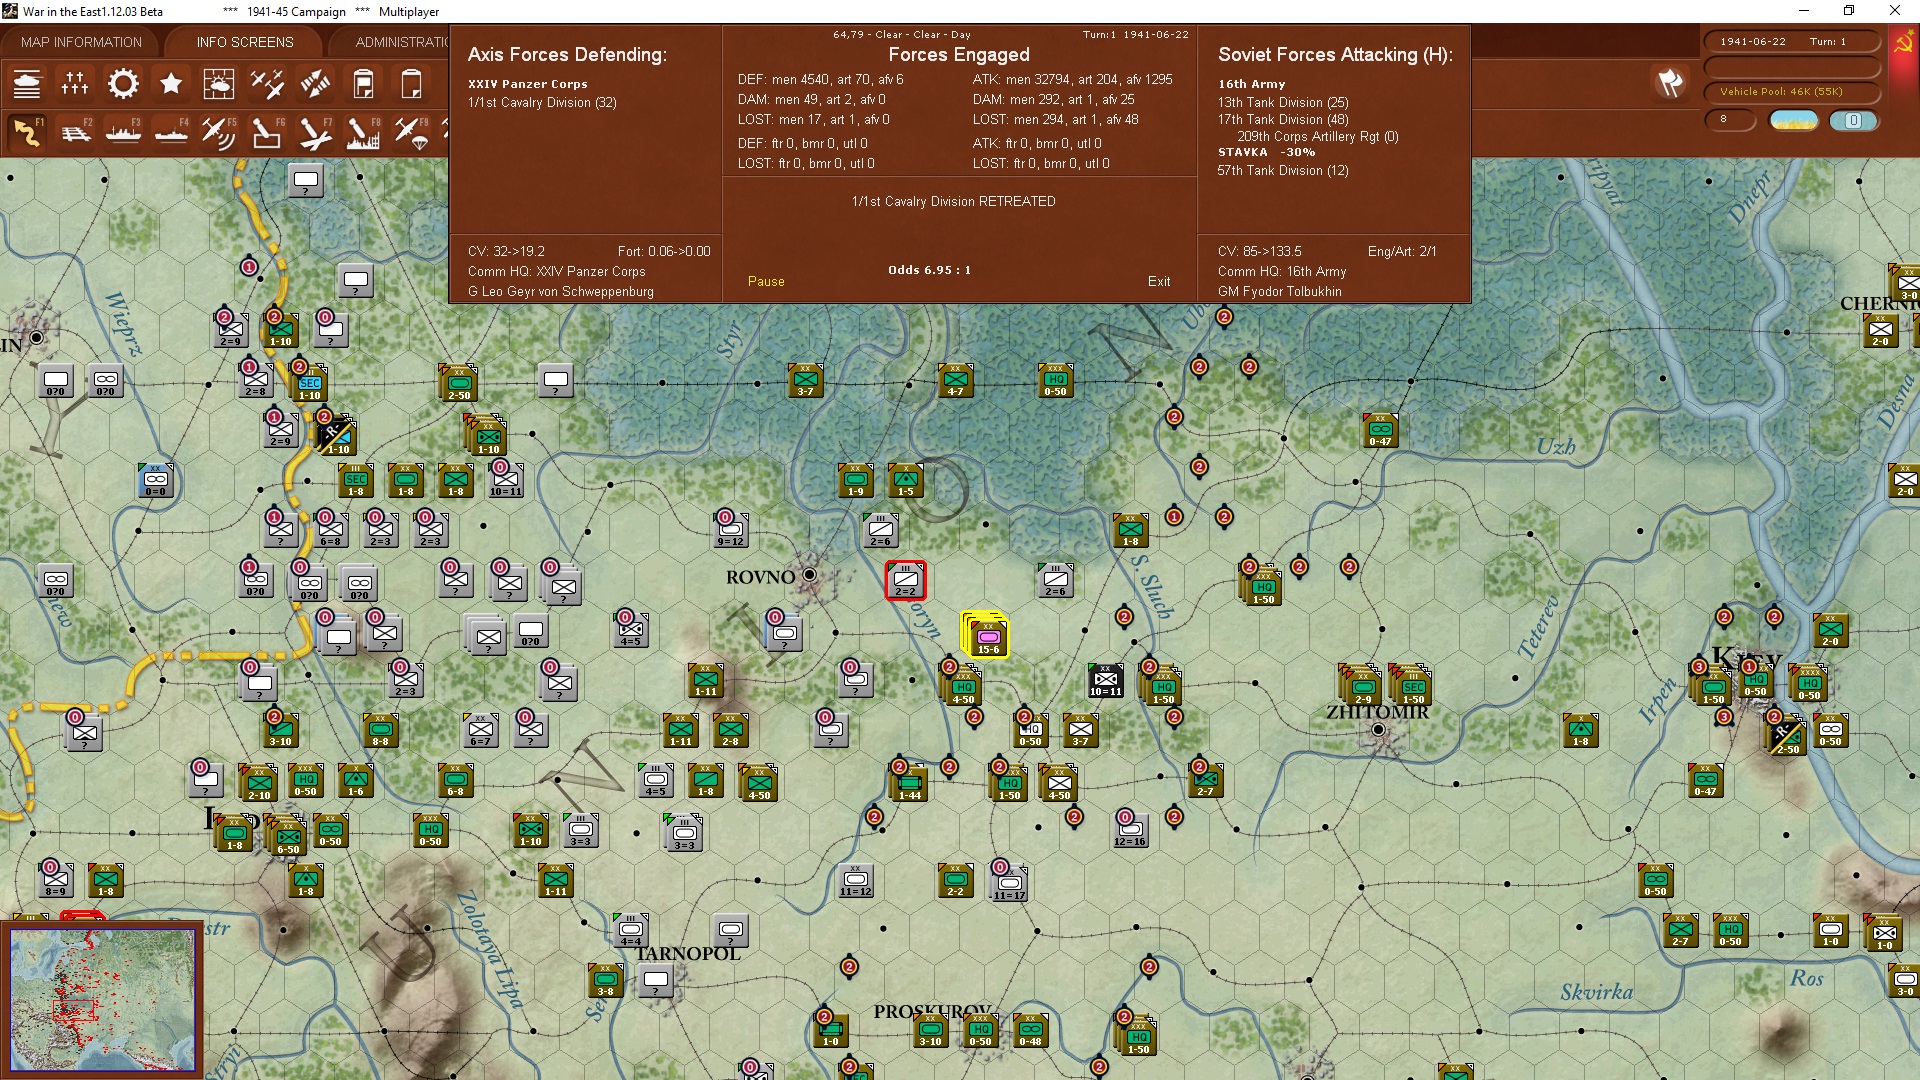The height and width of the screenshot is (1080, 1920).
Task: Toggle air recon mode F5
Action: tap(218, 132)
